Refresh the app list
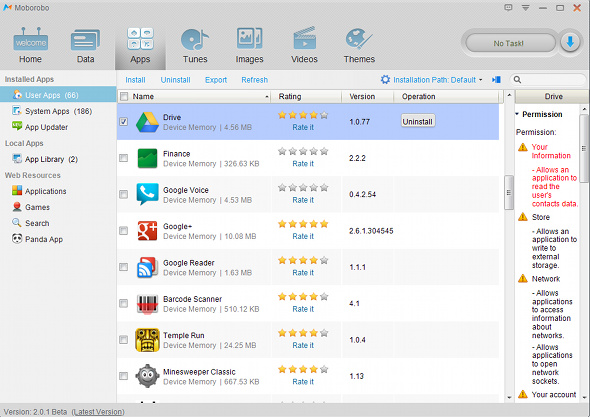Image resolution: width=590 pixels, height=417 pixels. (254, 80)
